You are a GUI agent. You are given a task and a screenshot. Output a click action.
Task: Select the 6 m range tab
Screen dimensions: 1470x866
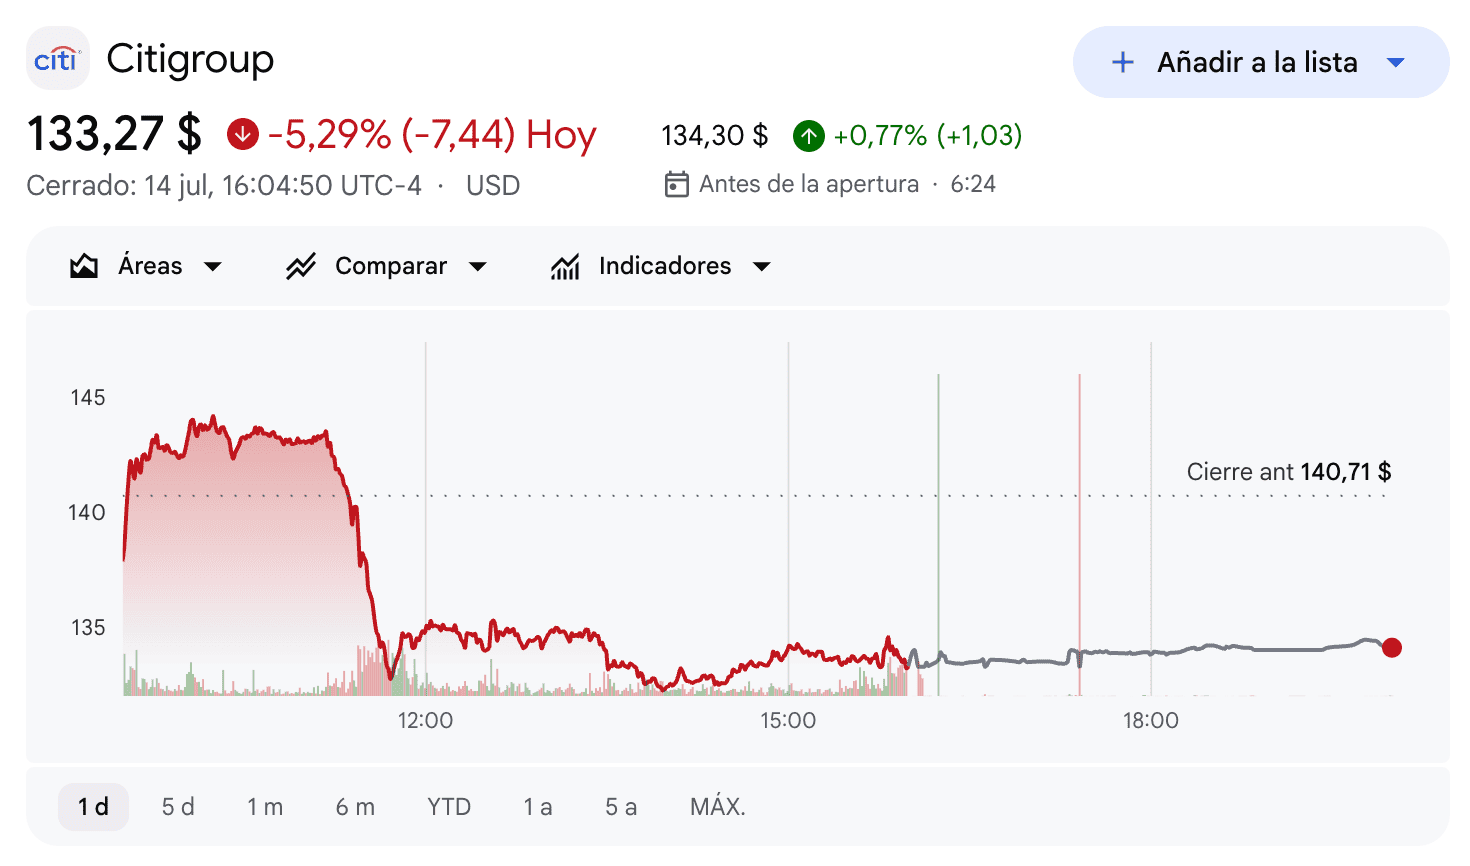pos(355,807)
